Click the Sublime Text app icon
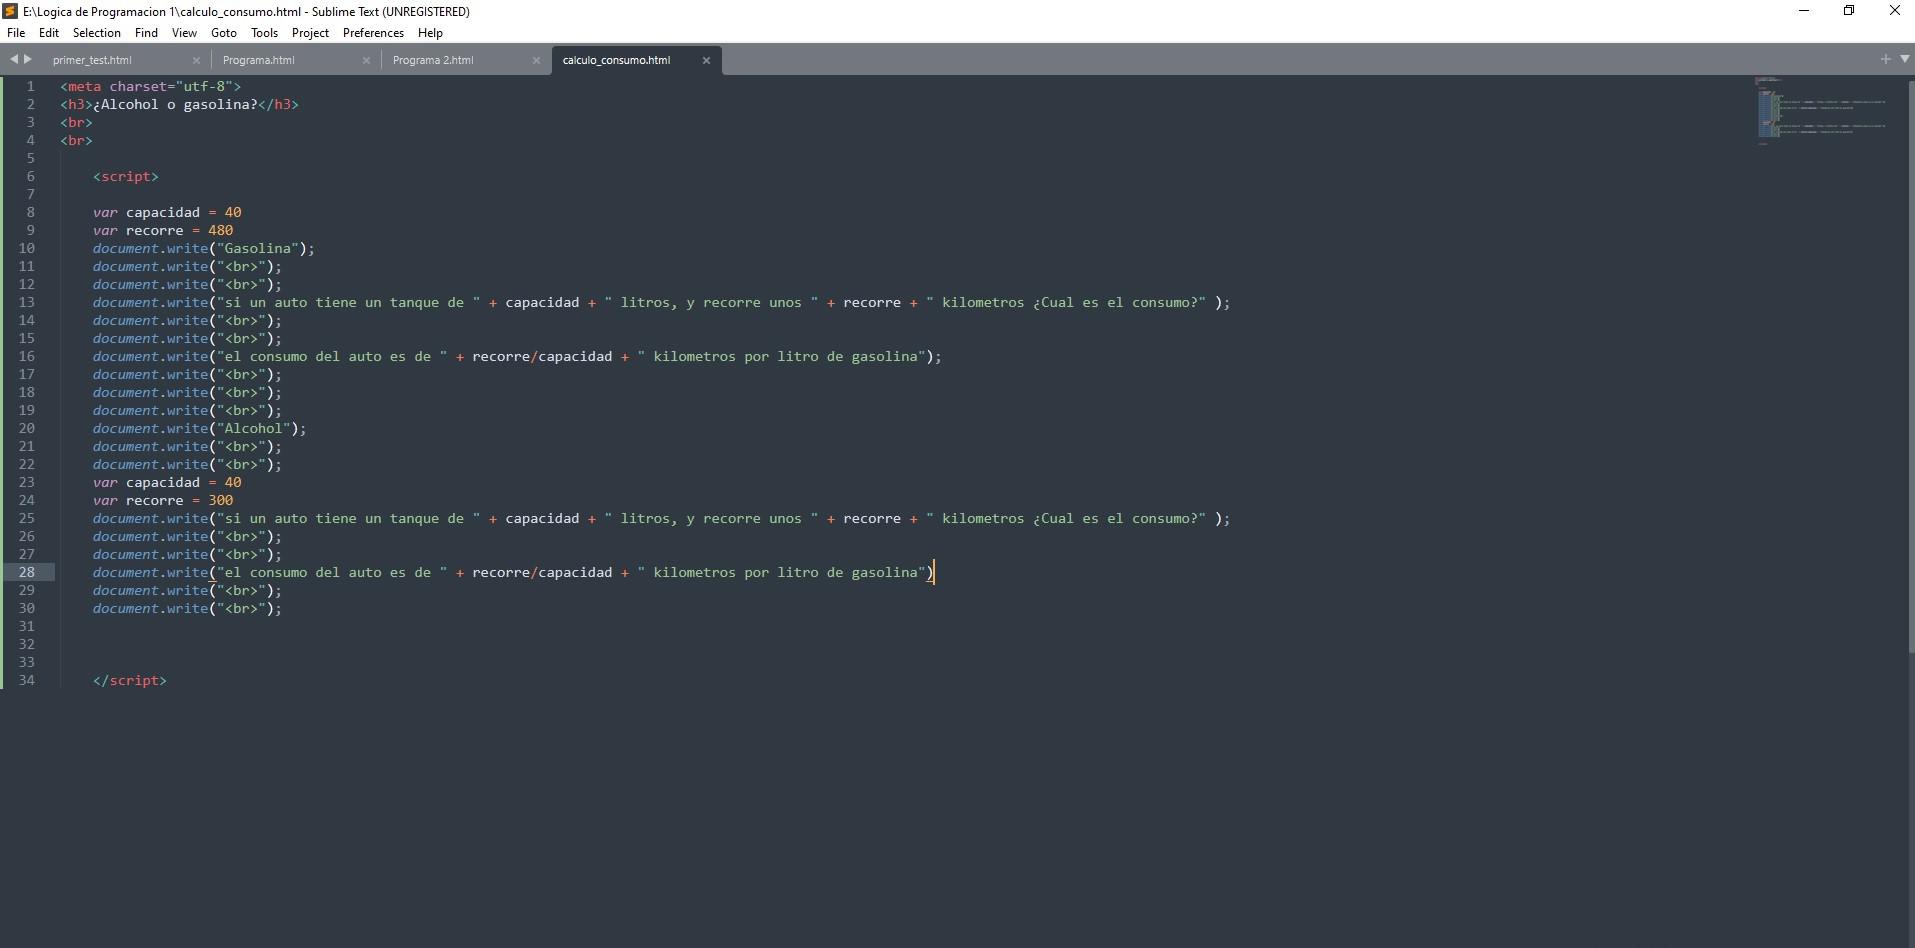Image resolution: width=1915 pixels, height=948 pixels. [10, 11]
